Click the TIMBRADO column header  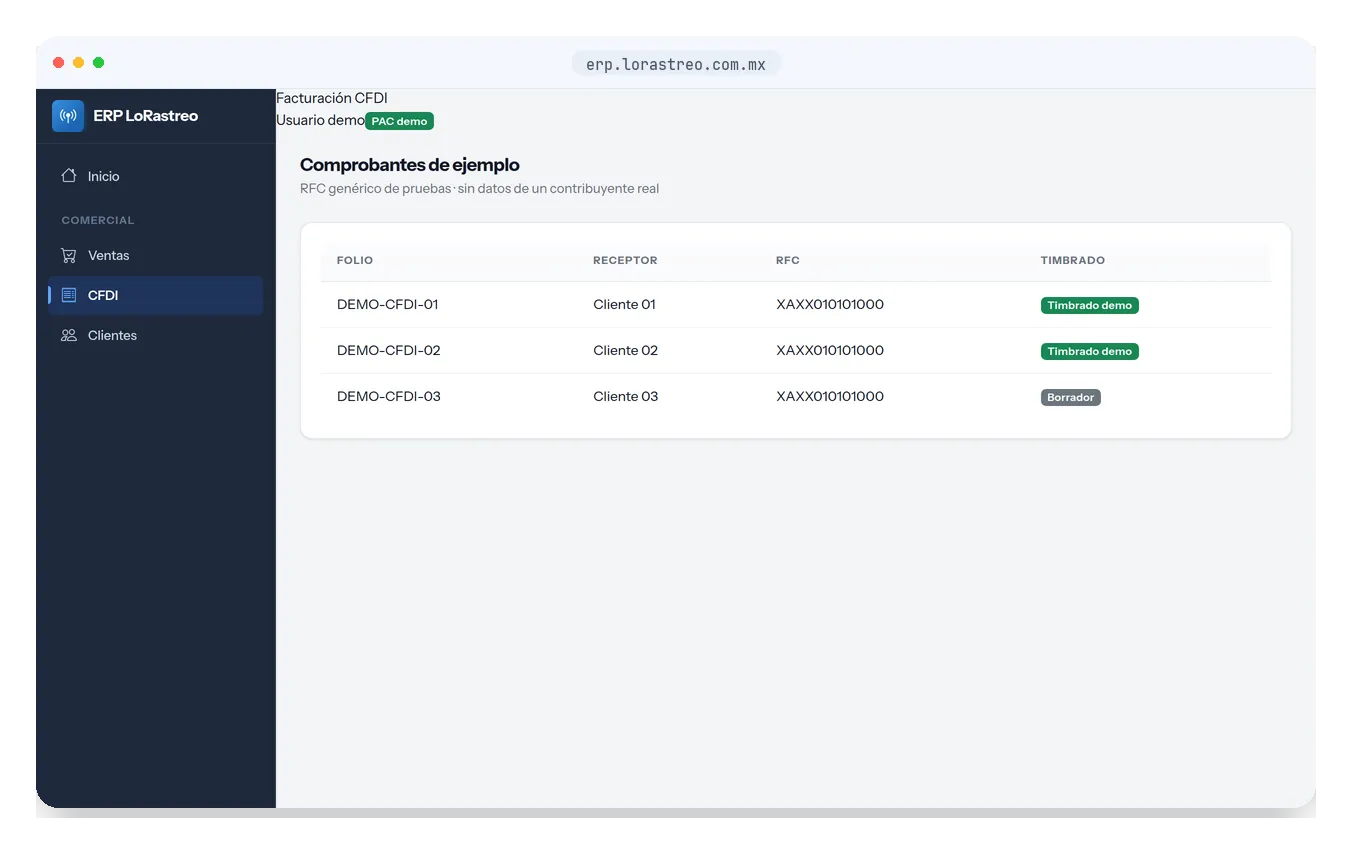coord(1072,260)
